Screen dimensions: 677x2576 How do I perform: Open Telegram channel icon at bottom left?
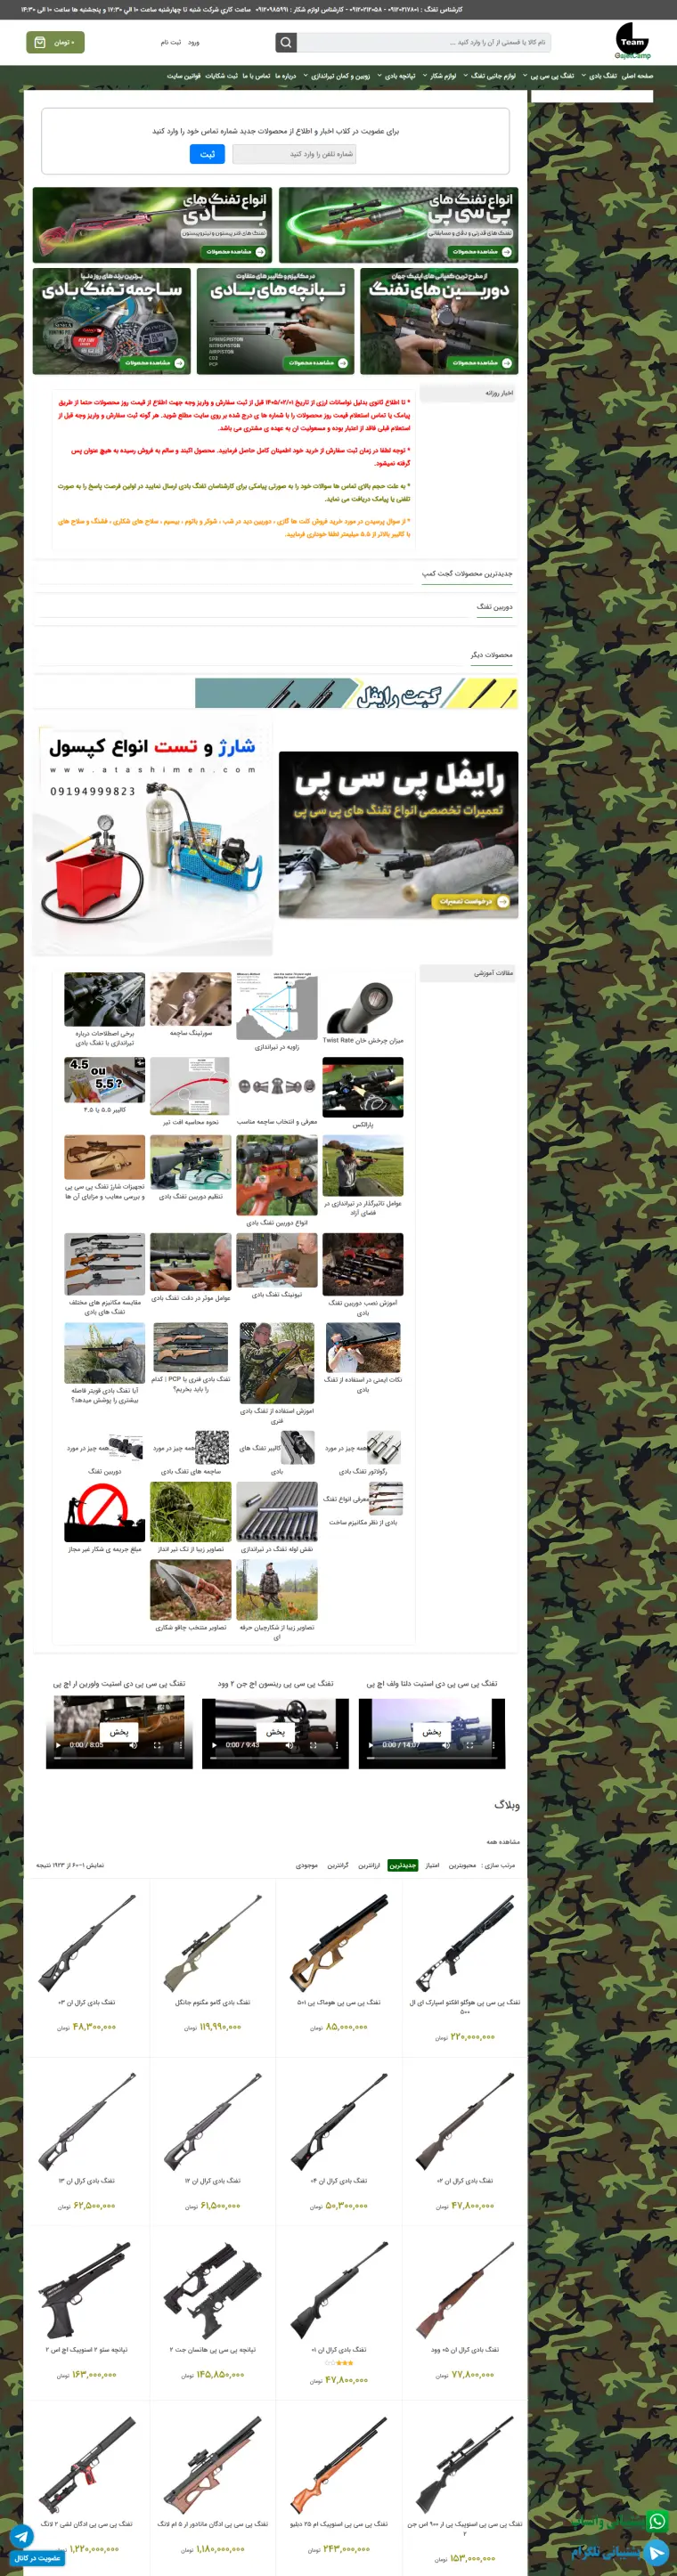click(21, 2536)
